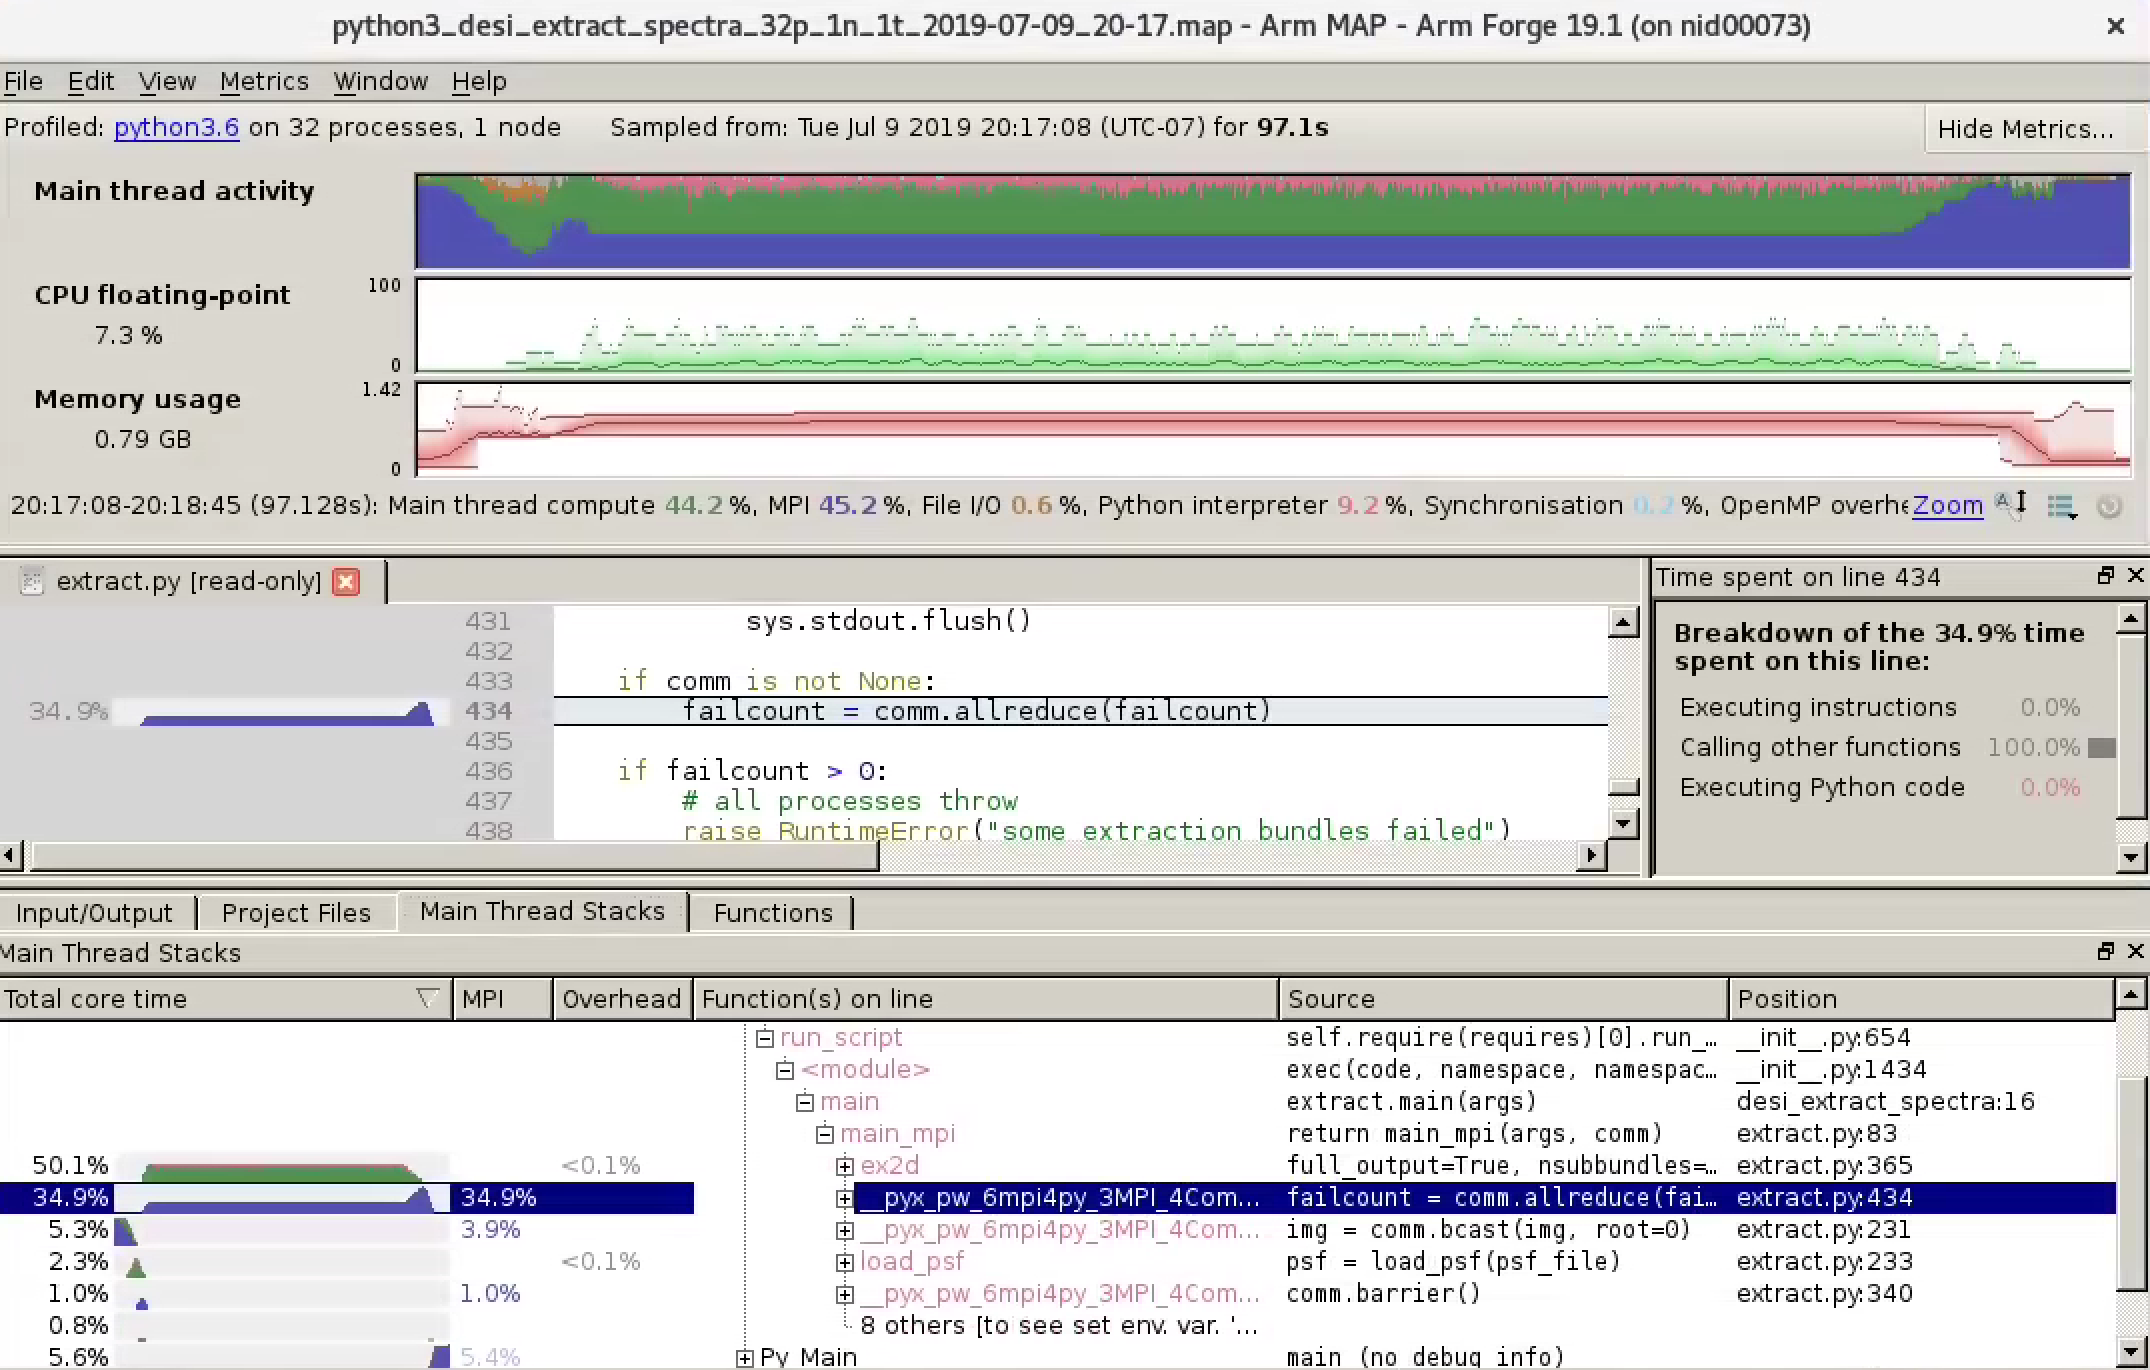This screenshot has height=1370, width=2150.
Task: Click the right arrow of the code editor scrollbar
Action: (x=1591, y=855)
